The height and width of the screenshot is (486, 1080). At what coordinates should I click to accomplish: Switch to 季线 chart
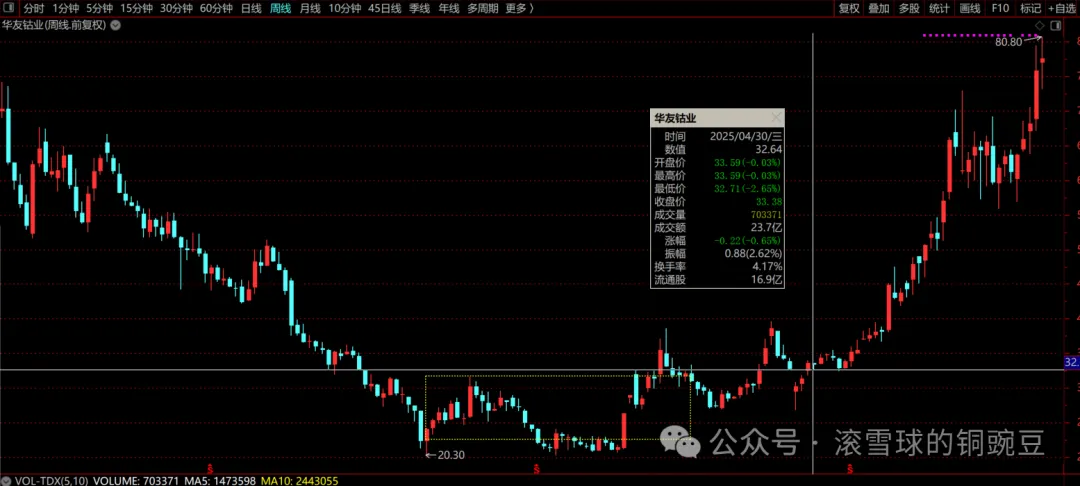(x=419, y=8)
